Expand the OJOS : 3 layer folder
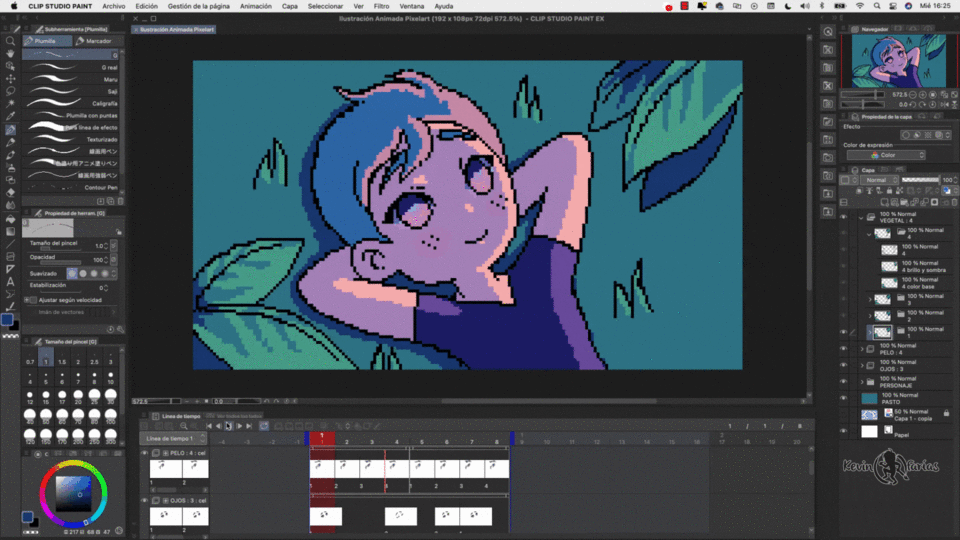 [862, 366]
